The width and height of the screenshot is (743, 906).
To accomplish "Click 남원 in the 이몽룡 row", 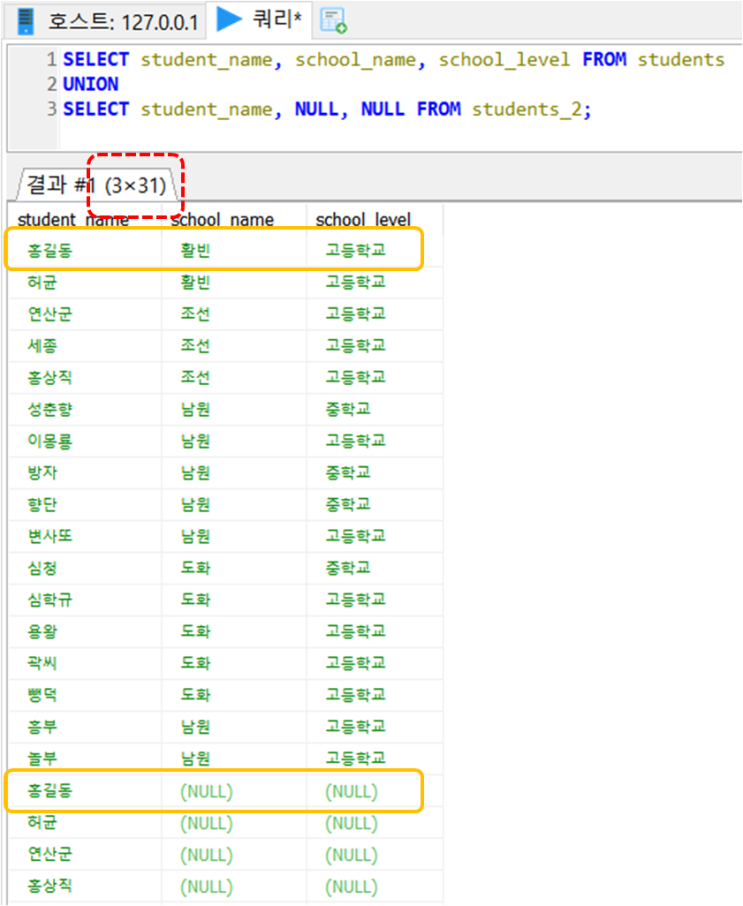I will coord(195,441).
